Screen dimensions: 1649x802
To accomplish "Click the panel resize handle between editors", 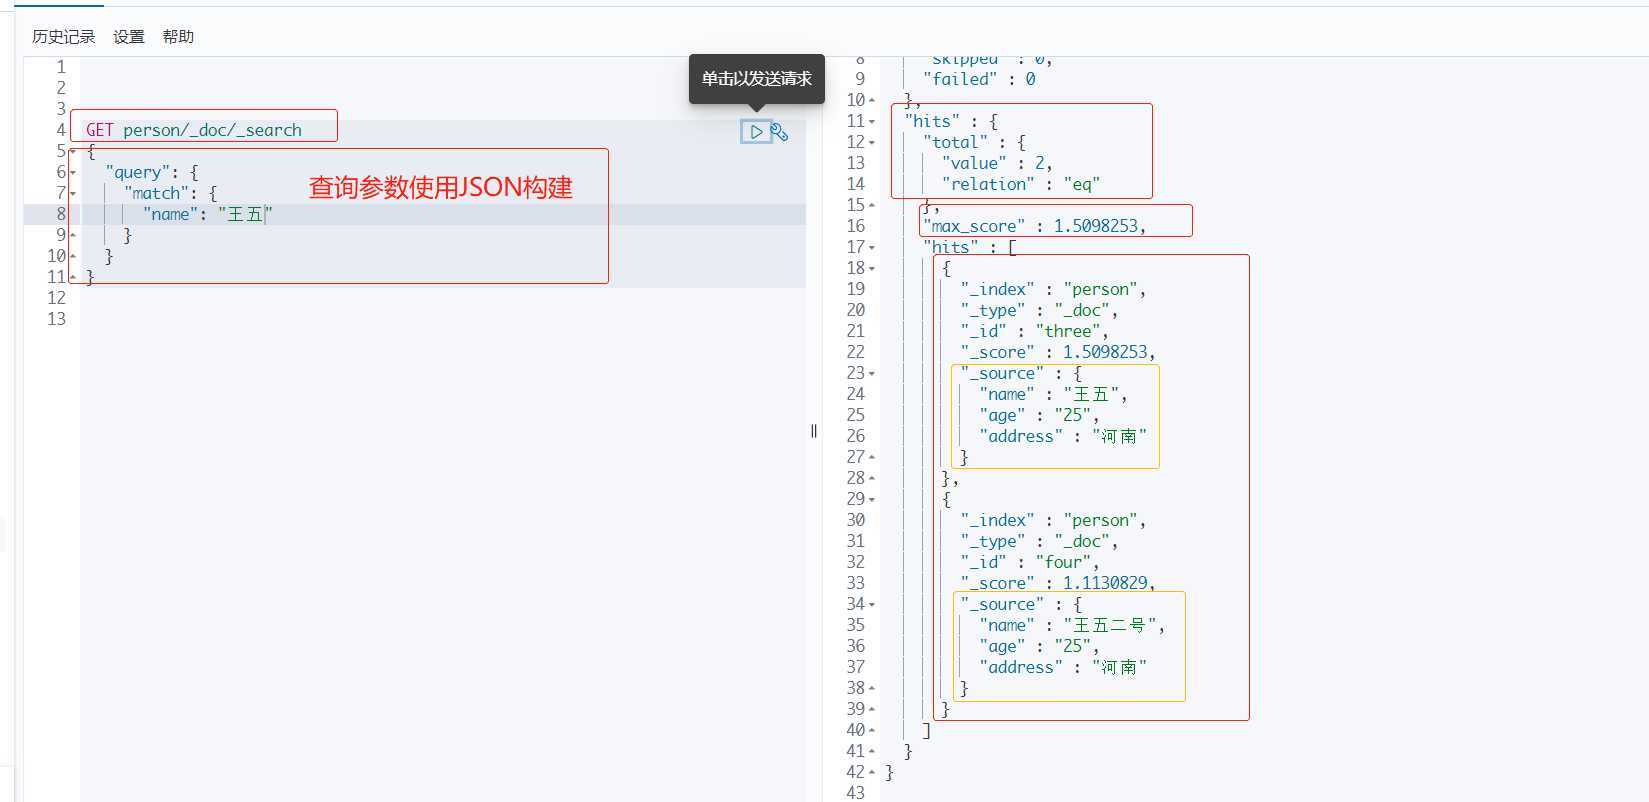I will pos(814,431).
